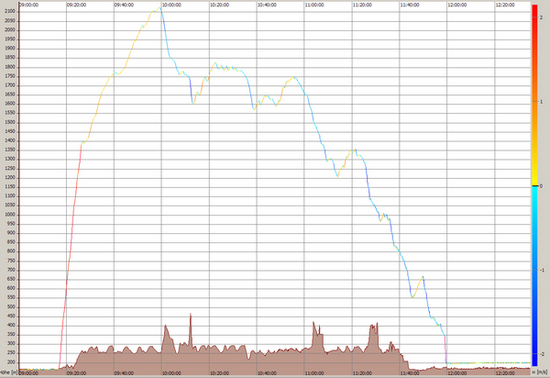Click the 09:00:00 label on the bottom time axis
Screen dimensions: 550x378
[x=29, y=373]
